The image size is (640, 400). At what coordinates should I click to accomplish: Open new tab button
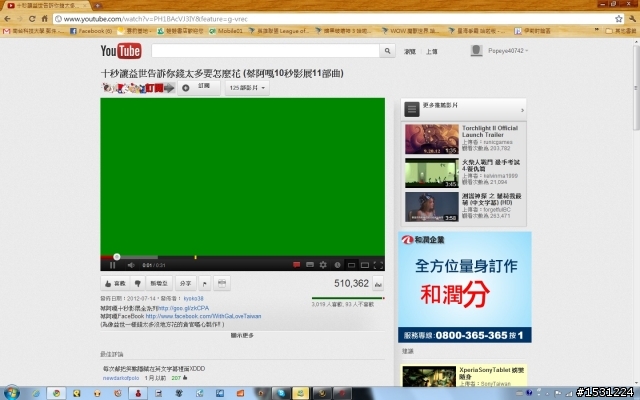(97, 6)
